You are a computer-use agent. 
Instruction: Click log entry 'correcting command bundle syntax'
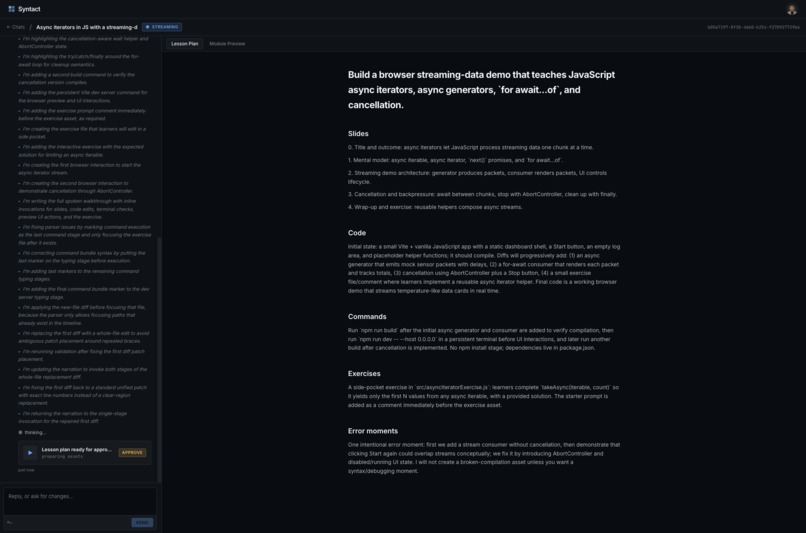point(82,257)
